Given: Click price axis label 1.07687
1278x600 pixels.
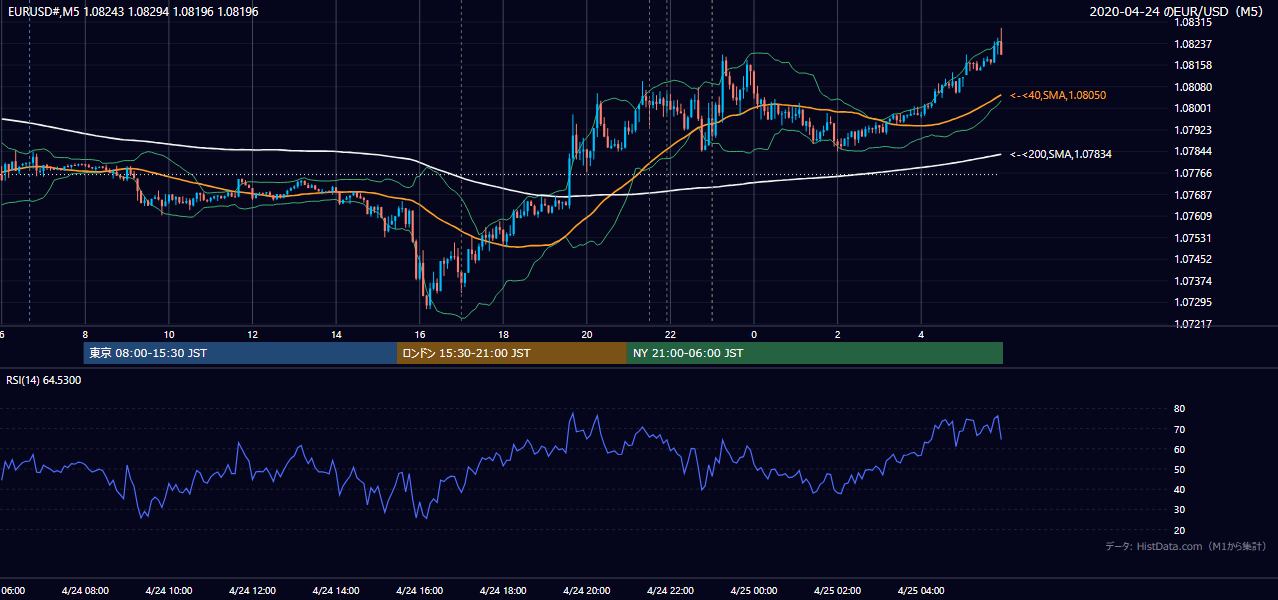Looking at the screenshot, I should [x=1194, y=195].
